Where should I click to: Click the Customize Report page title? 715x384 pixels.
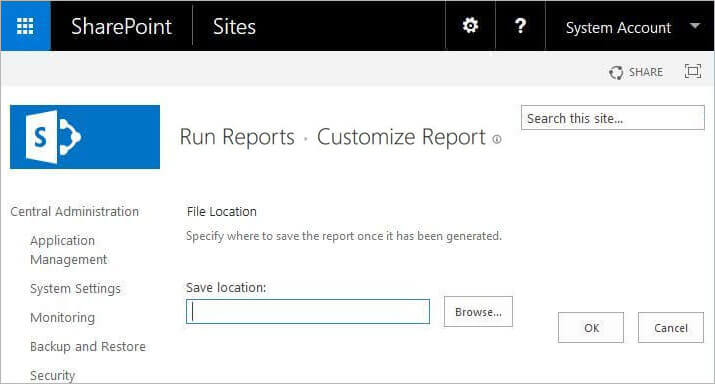401,137
